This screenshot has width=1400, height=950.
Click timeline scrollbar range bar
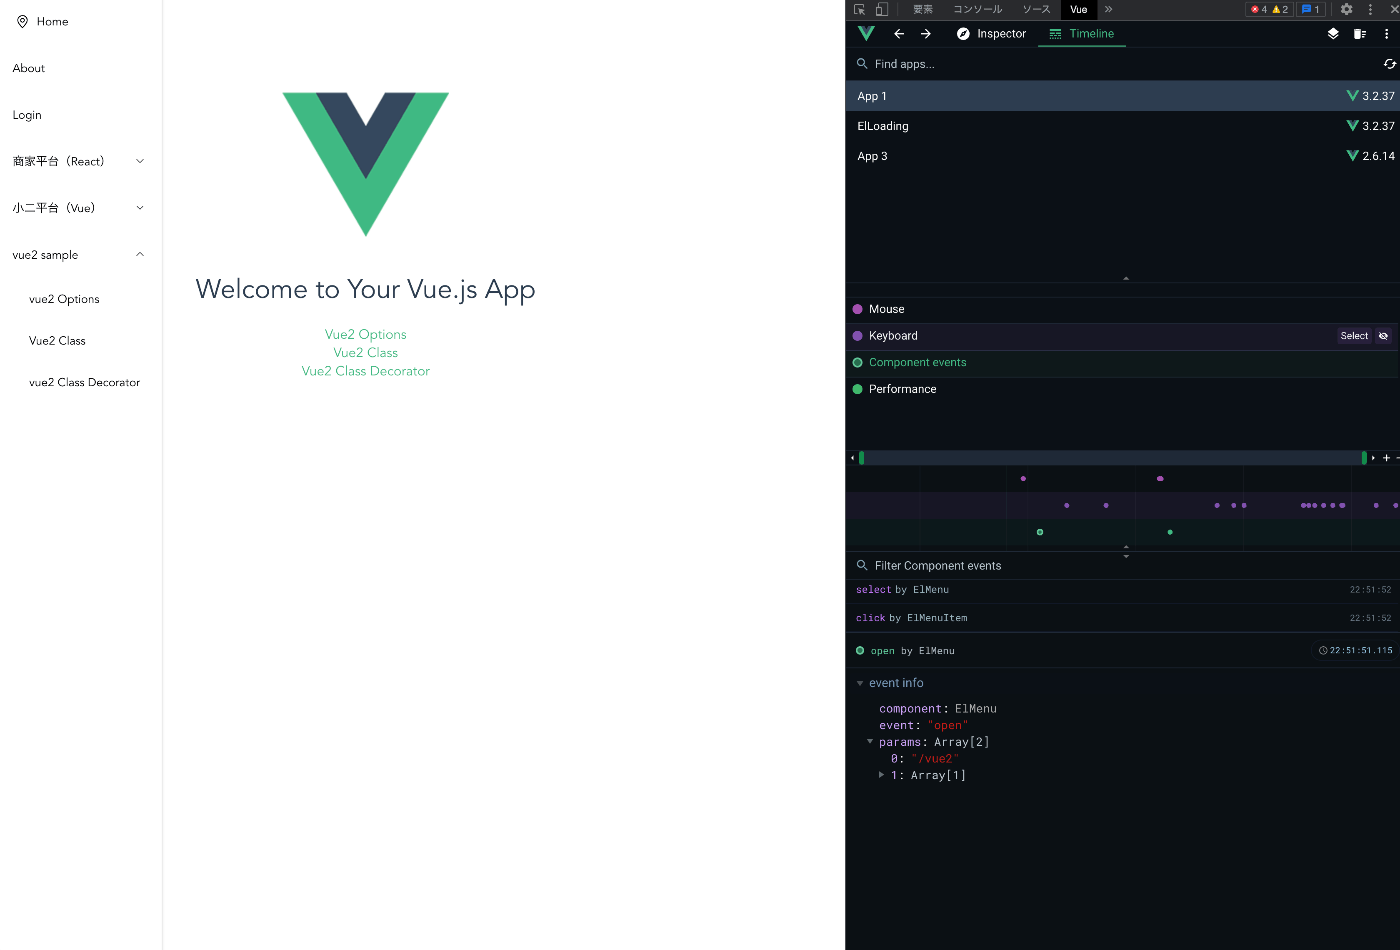(1113, 458)
